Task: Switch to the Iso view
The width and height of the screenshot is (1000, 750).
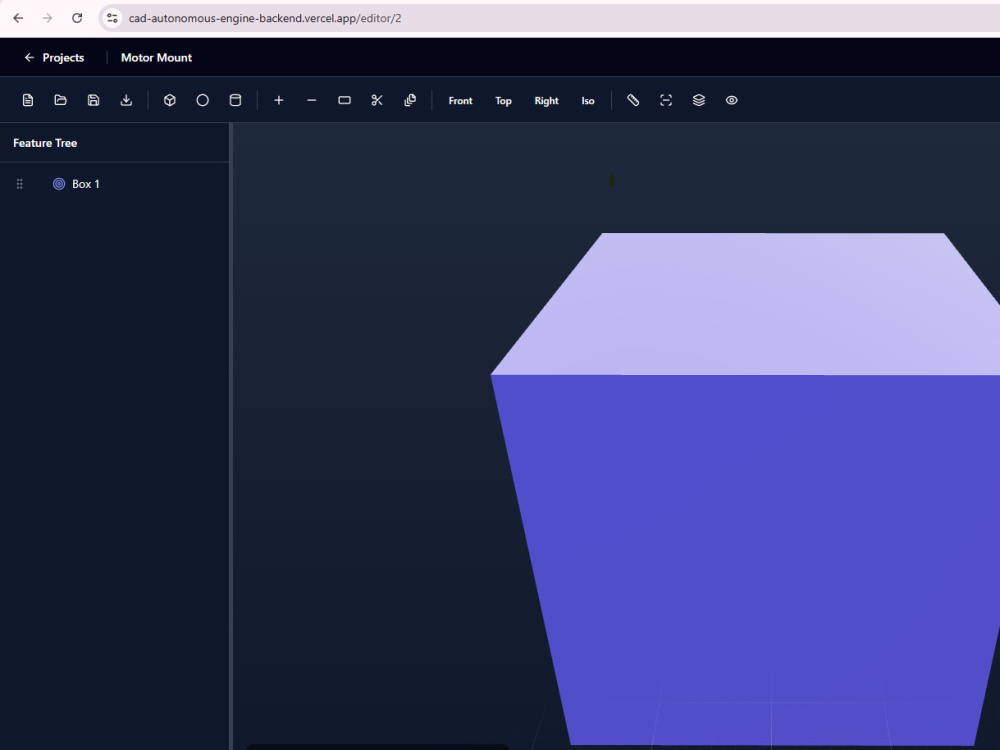Action: (588, 101)
